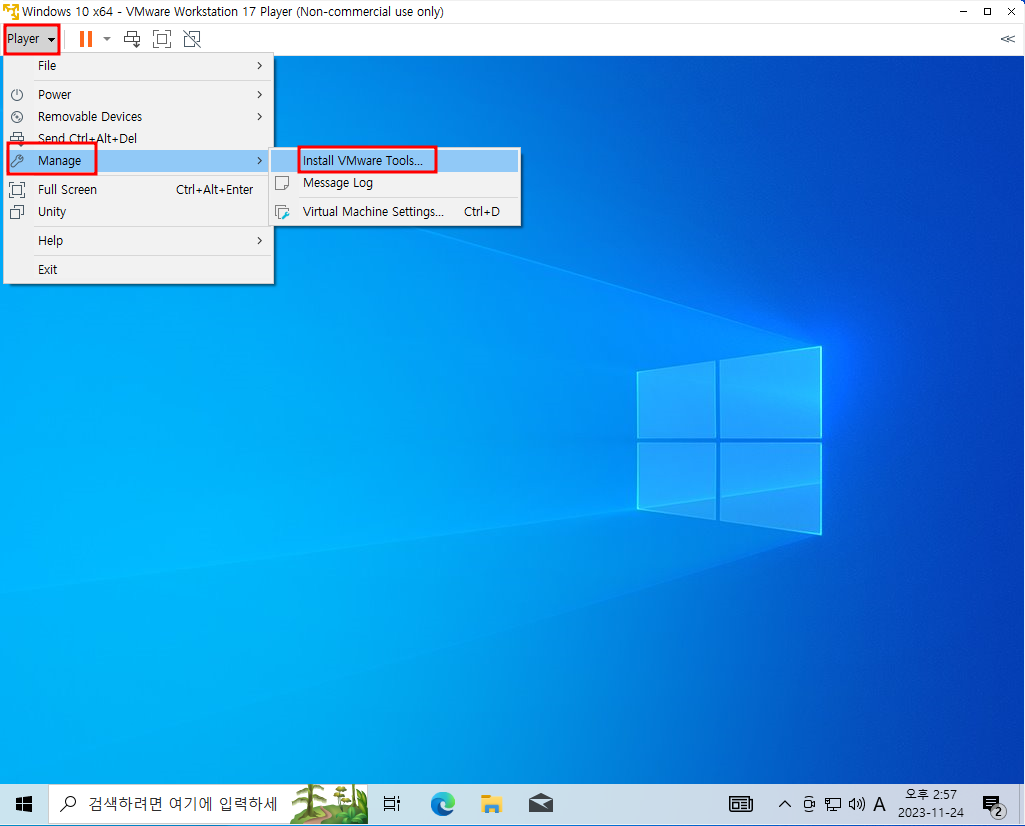Open the Help submenu
This screenshot has width=1025, height=826.
[139, 241]
